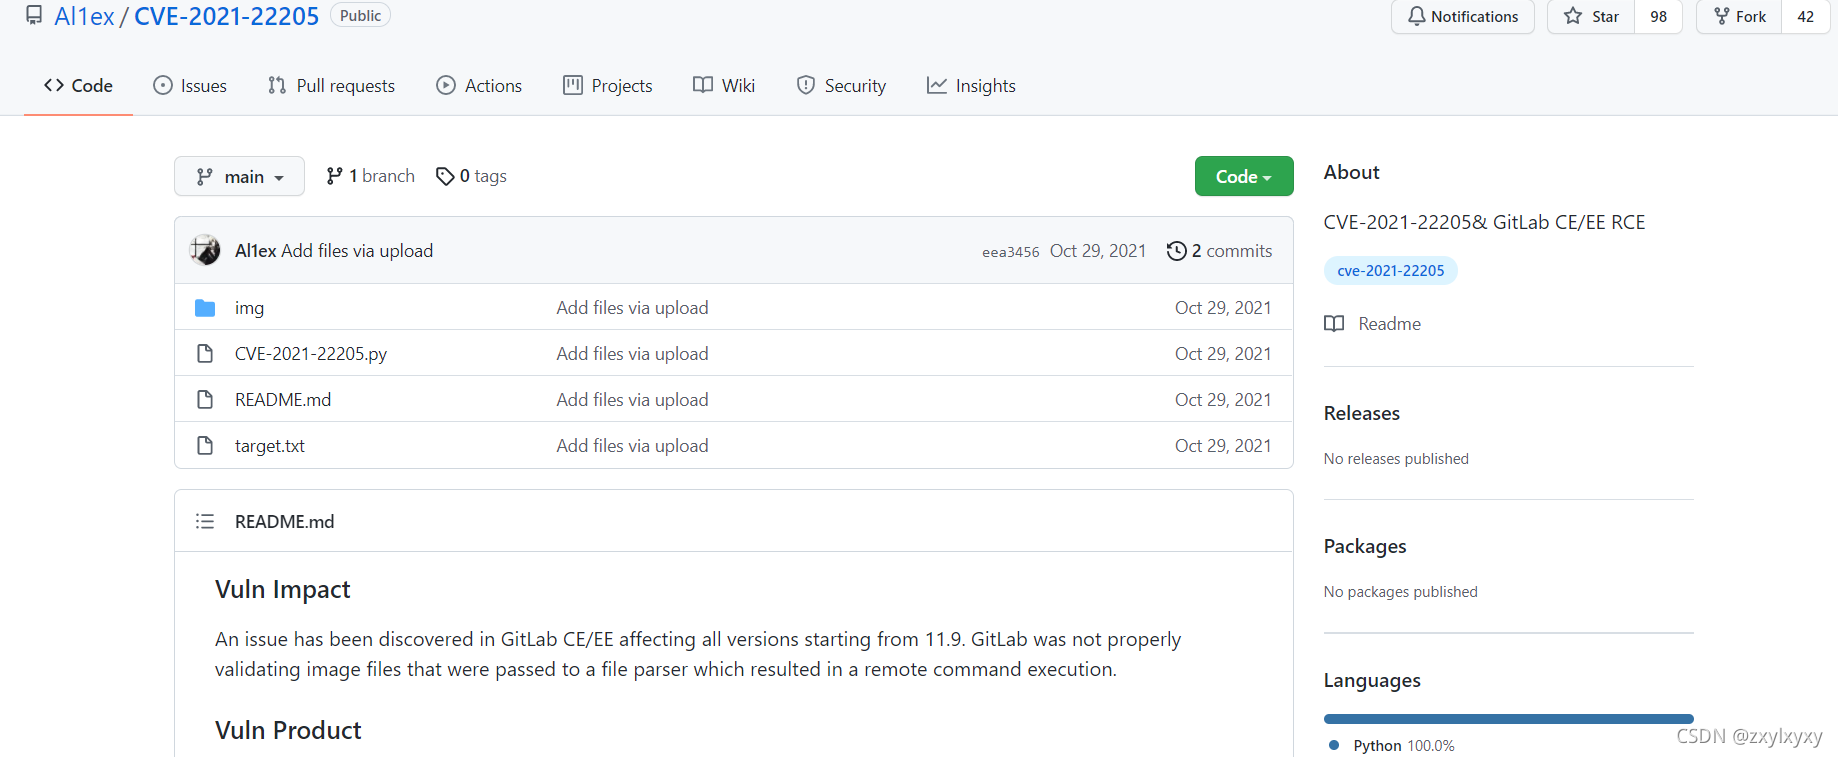View the 42 forks count
Screen dimensions: 1838x757
point(1805,16)
